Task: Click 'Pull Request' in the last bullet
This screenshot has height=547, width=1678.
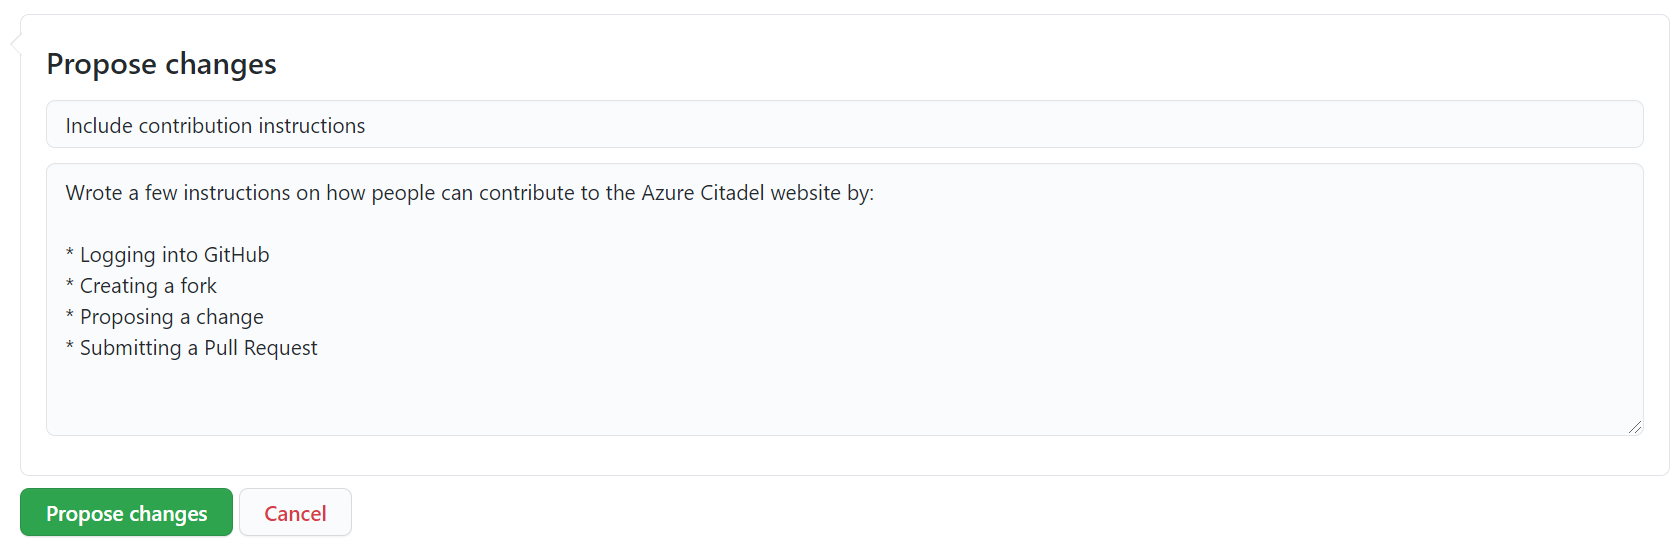Action: 260,348
